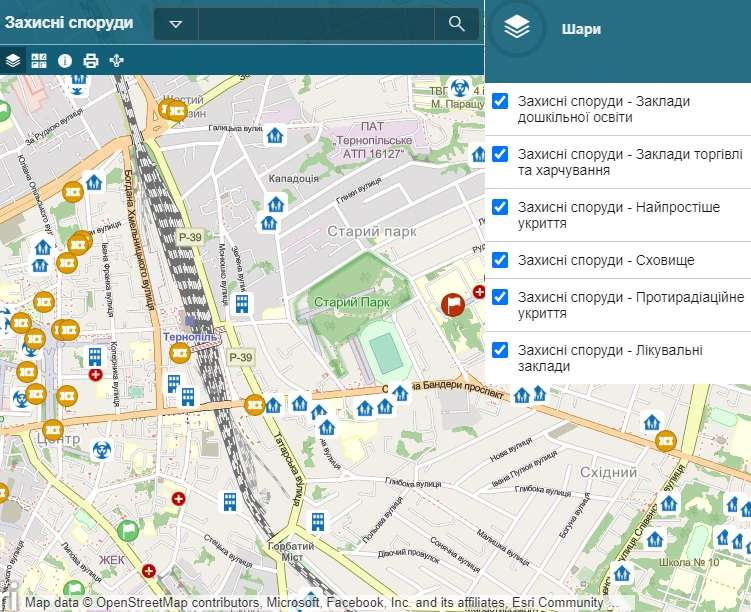The image size is (751, 612).
Task: Expand the search source dropdown arrow
Action: [176, 24]
